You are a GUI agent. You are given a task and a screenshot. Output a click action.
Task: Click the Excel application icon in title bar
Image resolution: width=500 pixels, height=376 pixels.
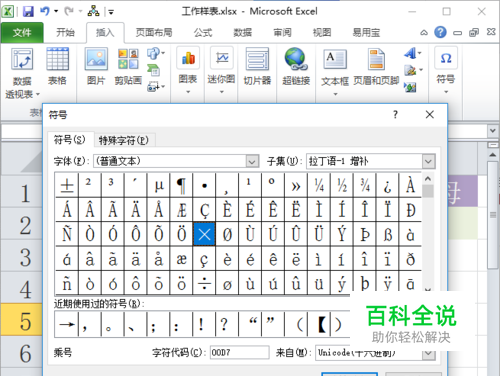pos(7,12)
